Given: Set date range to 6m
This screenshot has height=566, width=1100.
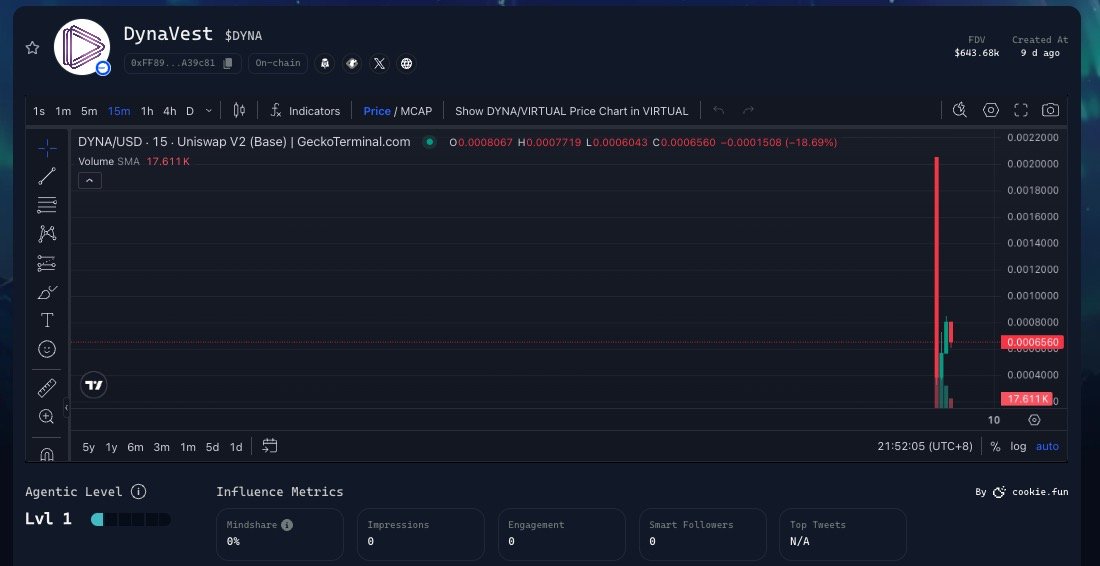Looking at the screenshot, I should (135, 447).
